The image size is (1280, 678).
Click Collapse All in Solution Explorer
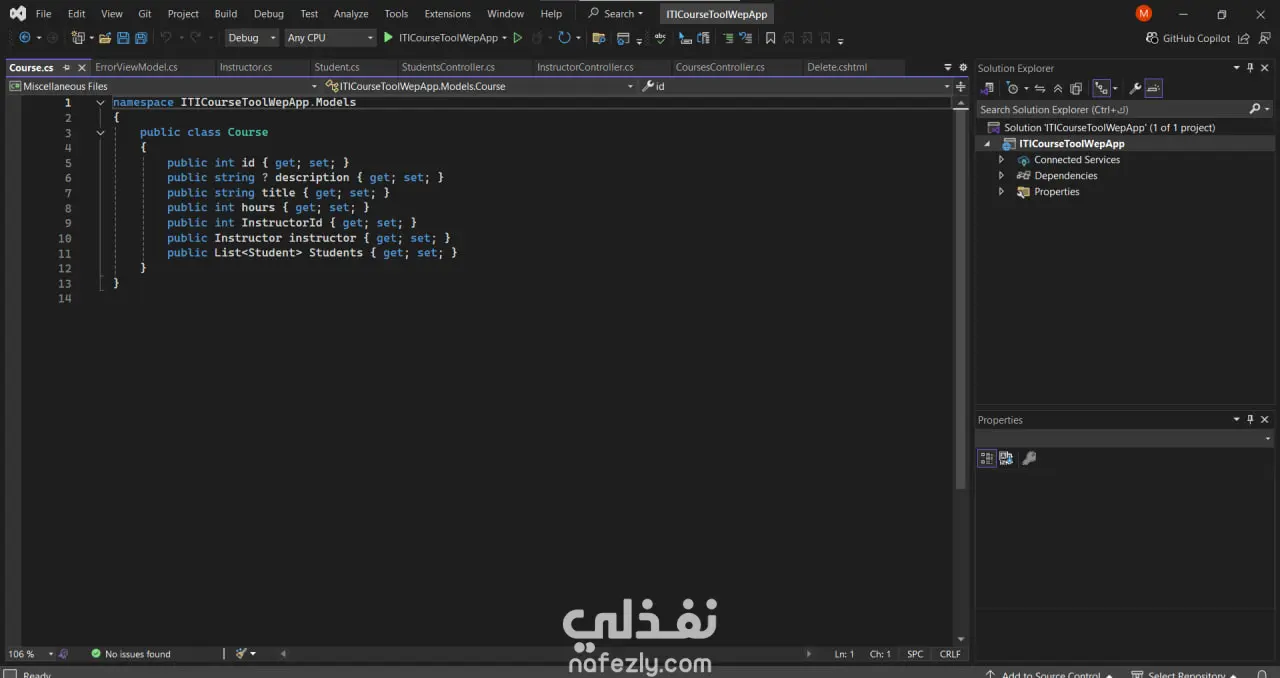pyautogui.click(x=1058, y=88)
